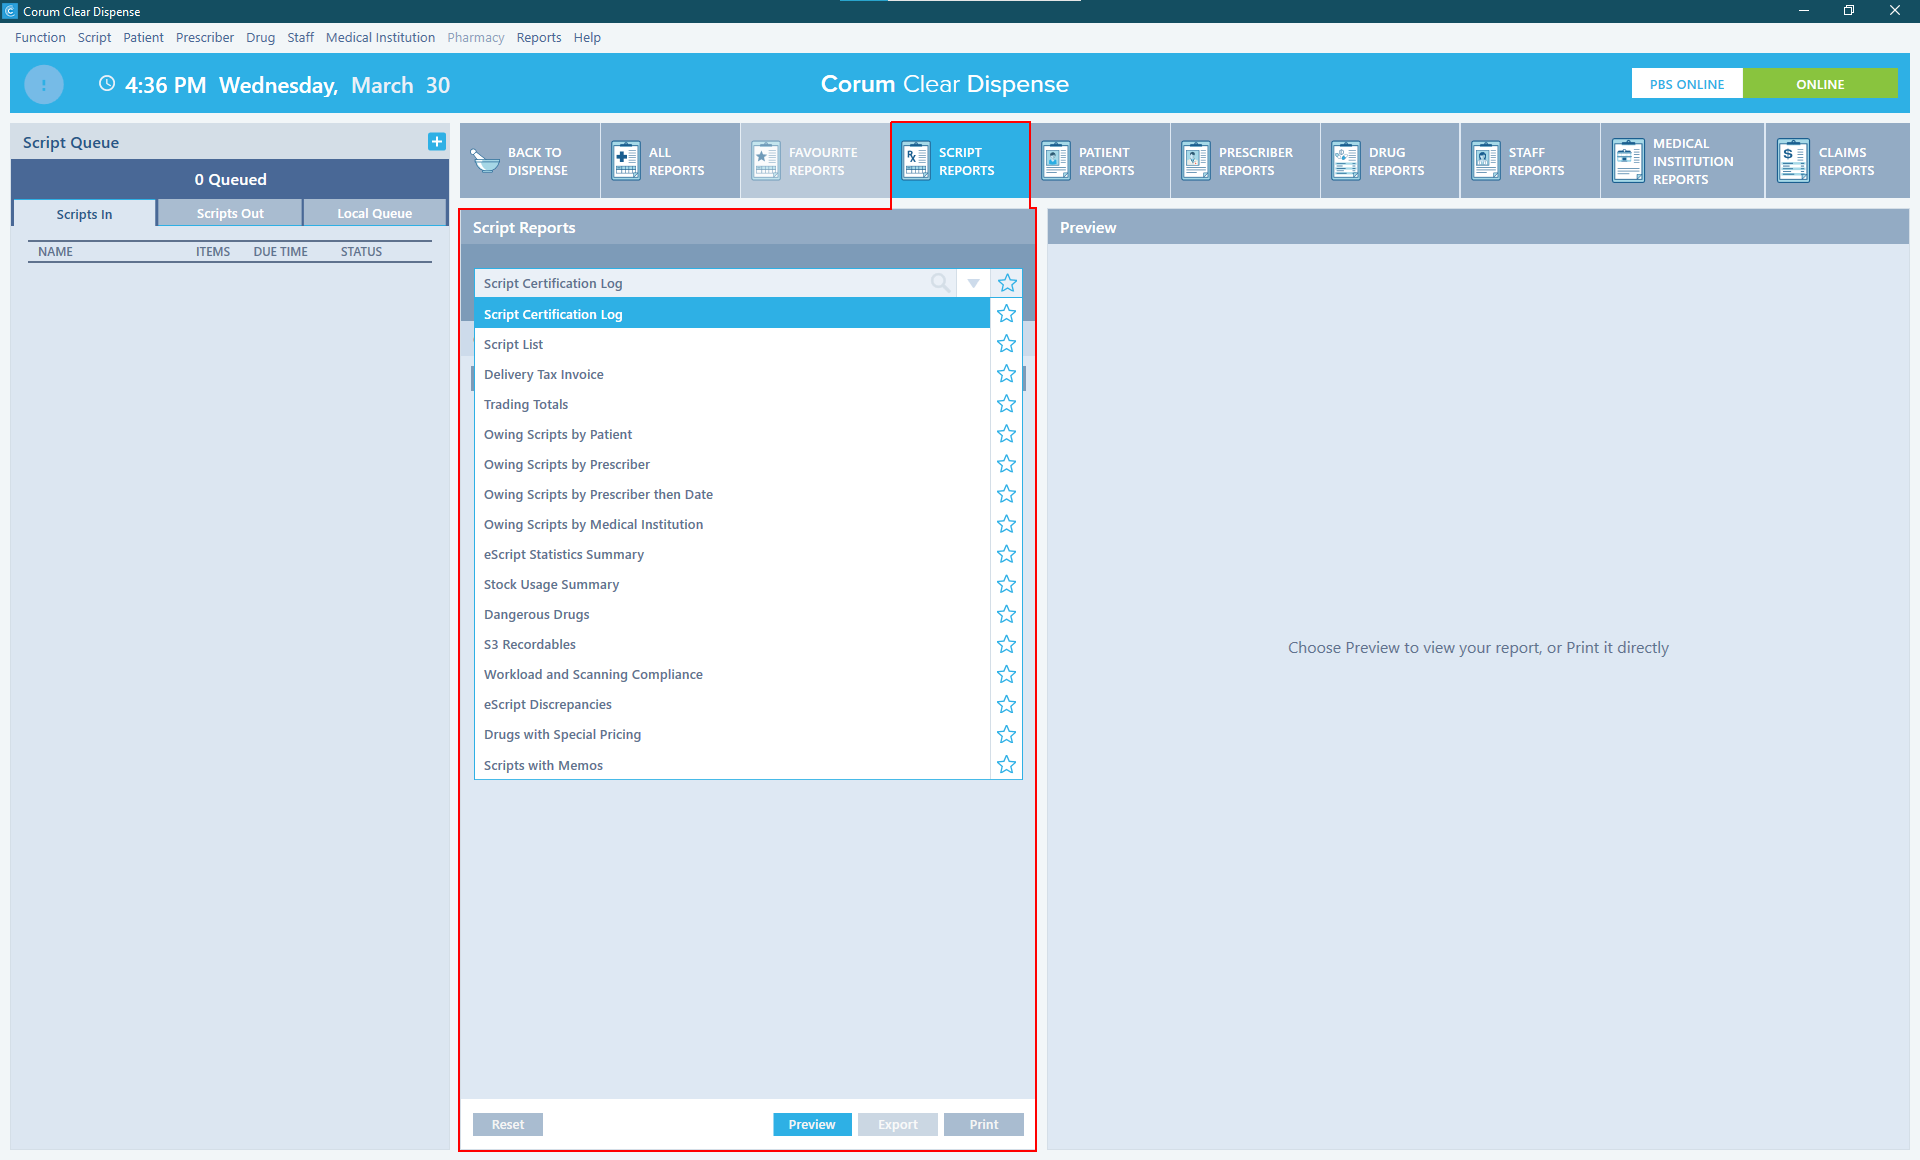The height and width of the screenshot is (1160, 1920).
Task: Open the Prescriber menu
Action: [204, 37]
